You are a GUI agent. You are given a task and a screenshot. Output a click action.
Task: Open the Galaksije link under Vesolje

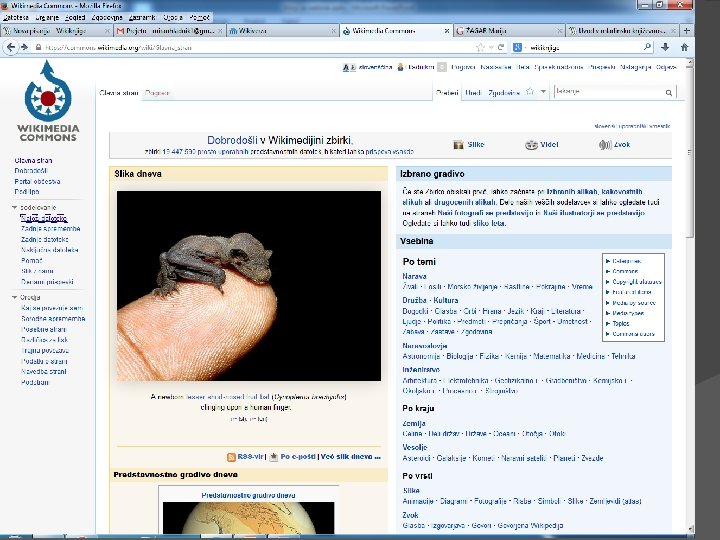pyautogui.click(x=451, y=458)
